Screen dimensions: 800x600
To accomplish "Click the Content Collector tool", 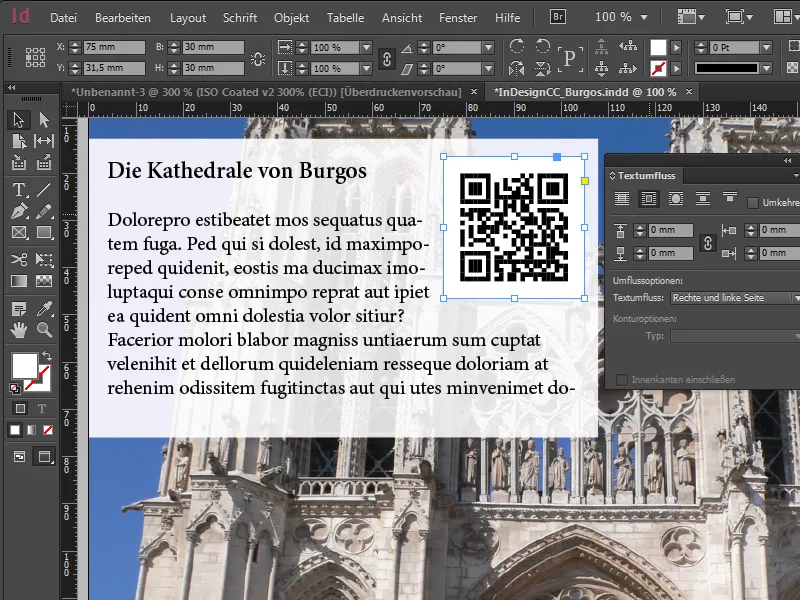I will click(x=18, y=163).
